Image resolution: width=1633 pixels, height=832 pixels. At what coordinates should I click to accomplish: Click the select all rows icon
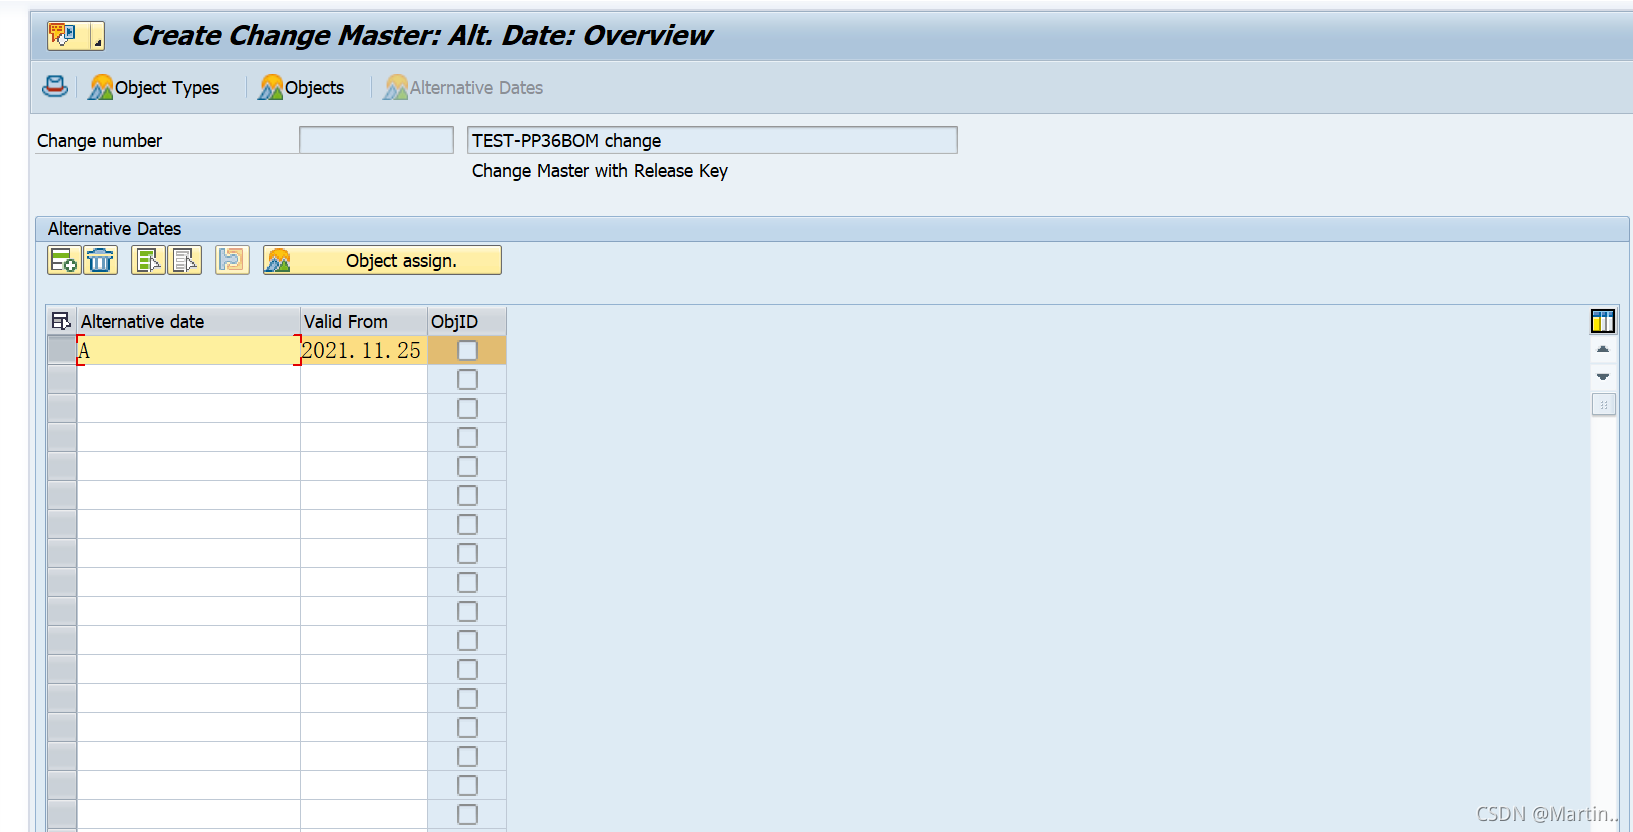[x=148, y=260]
